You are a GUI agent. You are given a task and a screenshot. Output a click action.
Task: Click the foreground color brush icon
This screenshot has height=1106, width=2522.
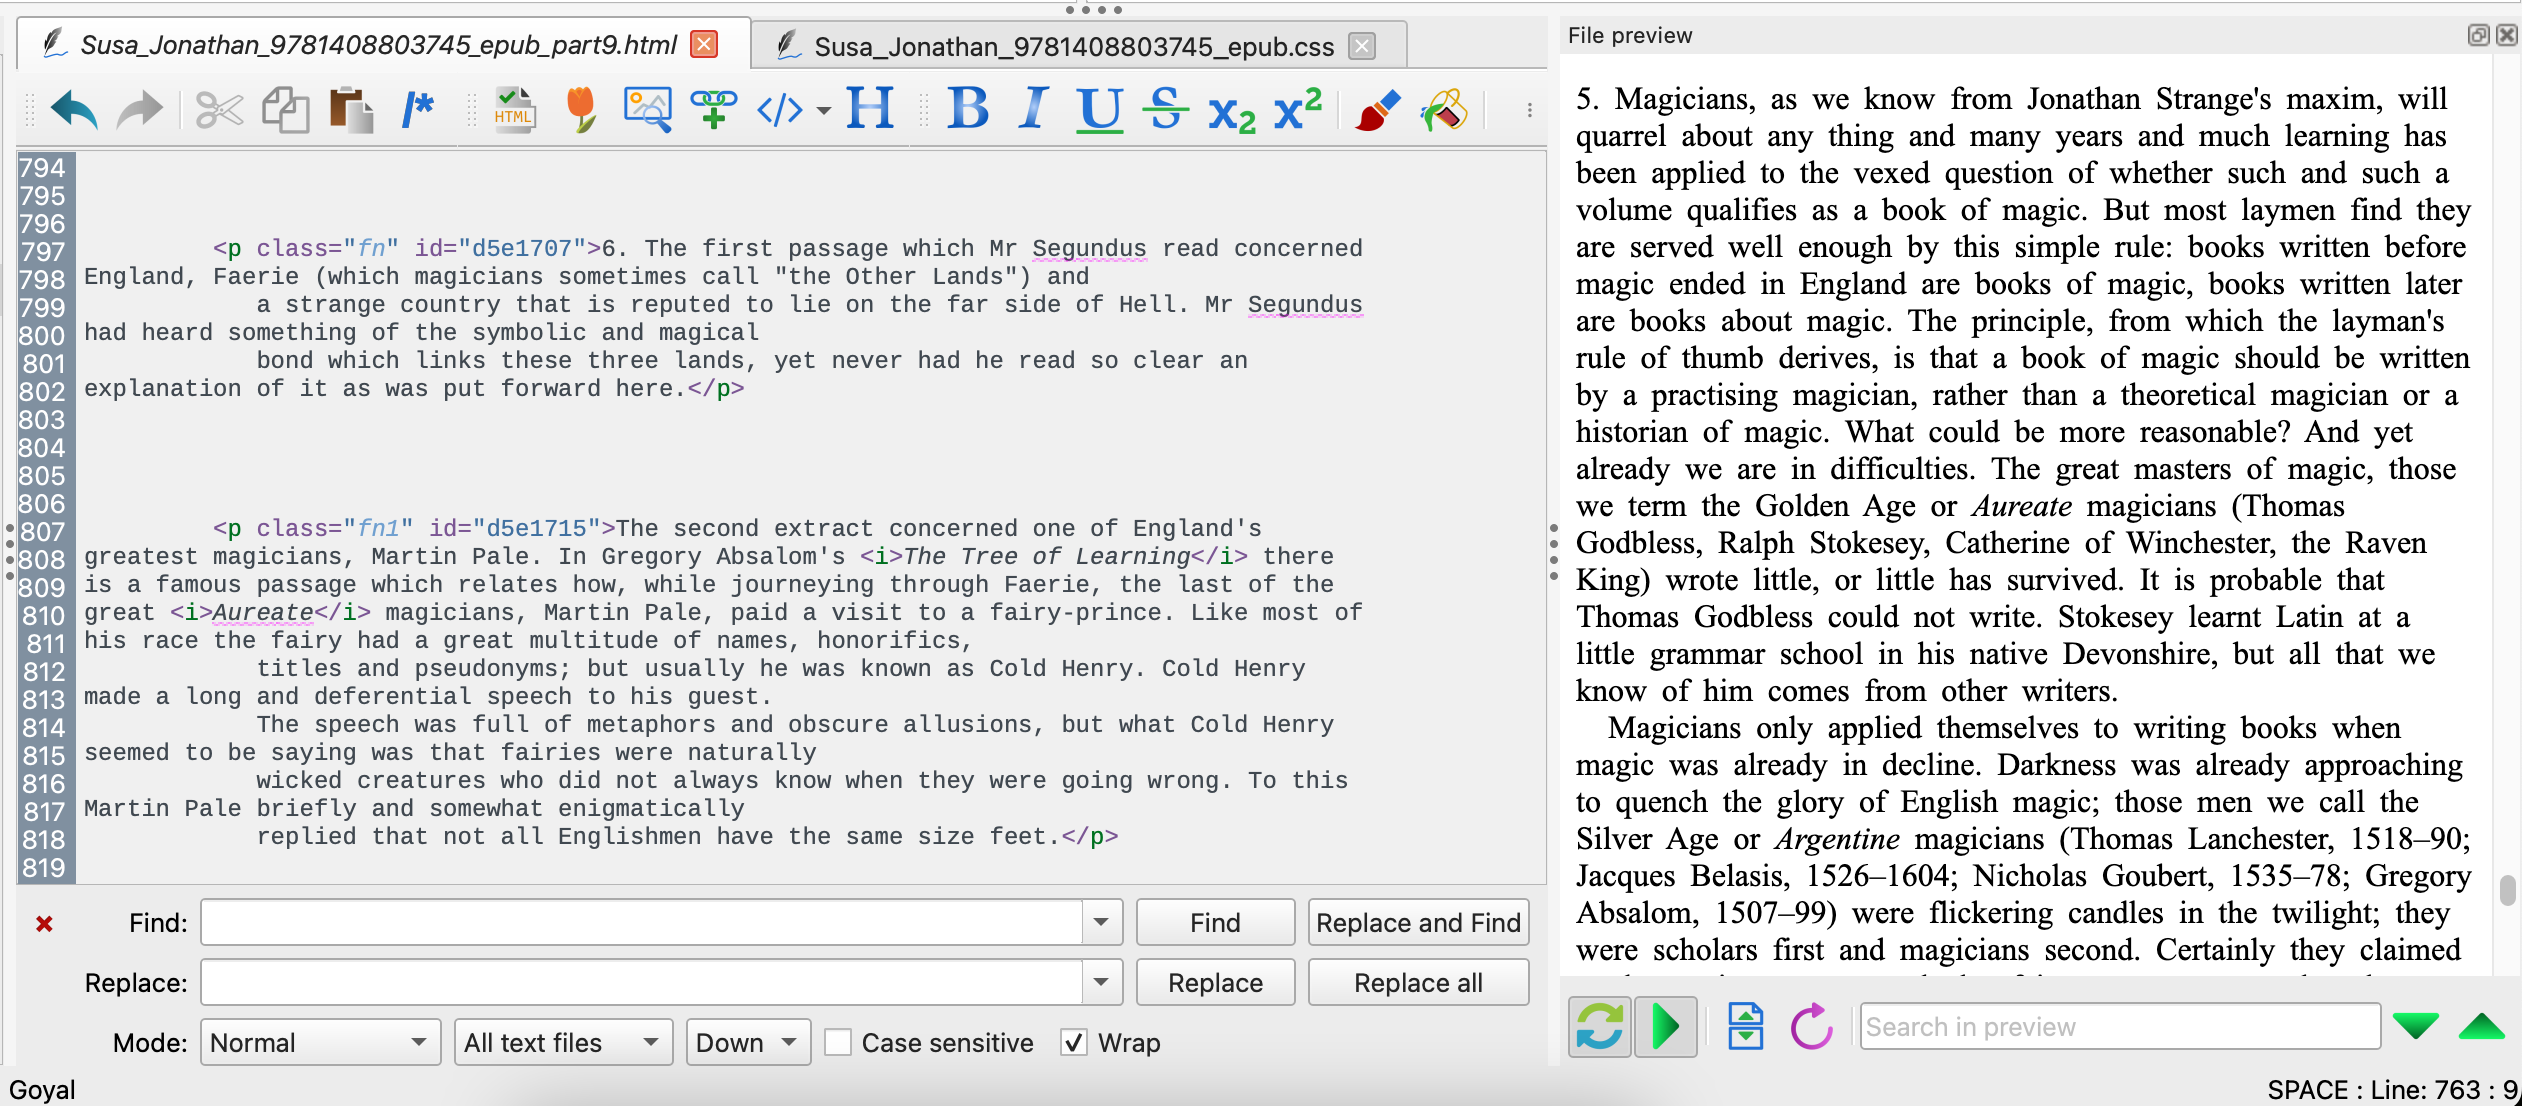(1377, 110)
